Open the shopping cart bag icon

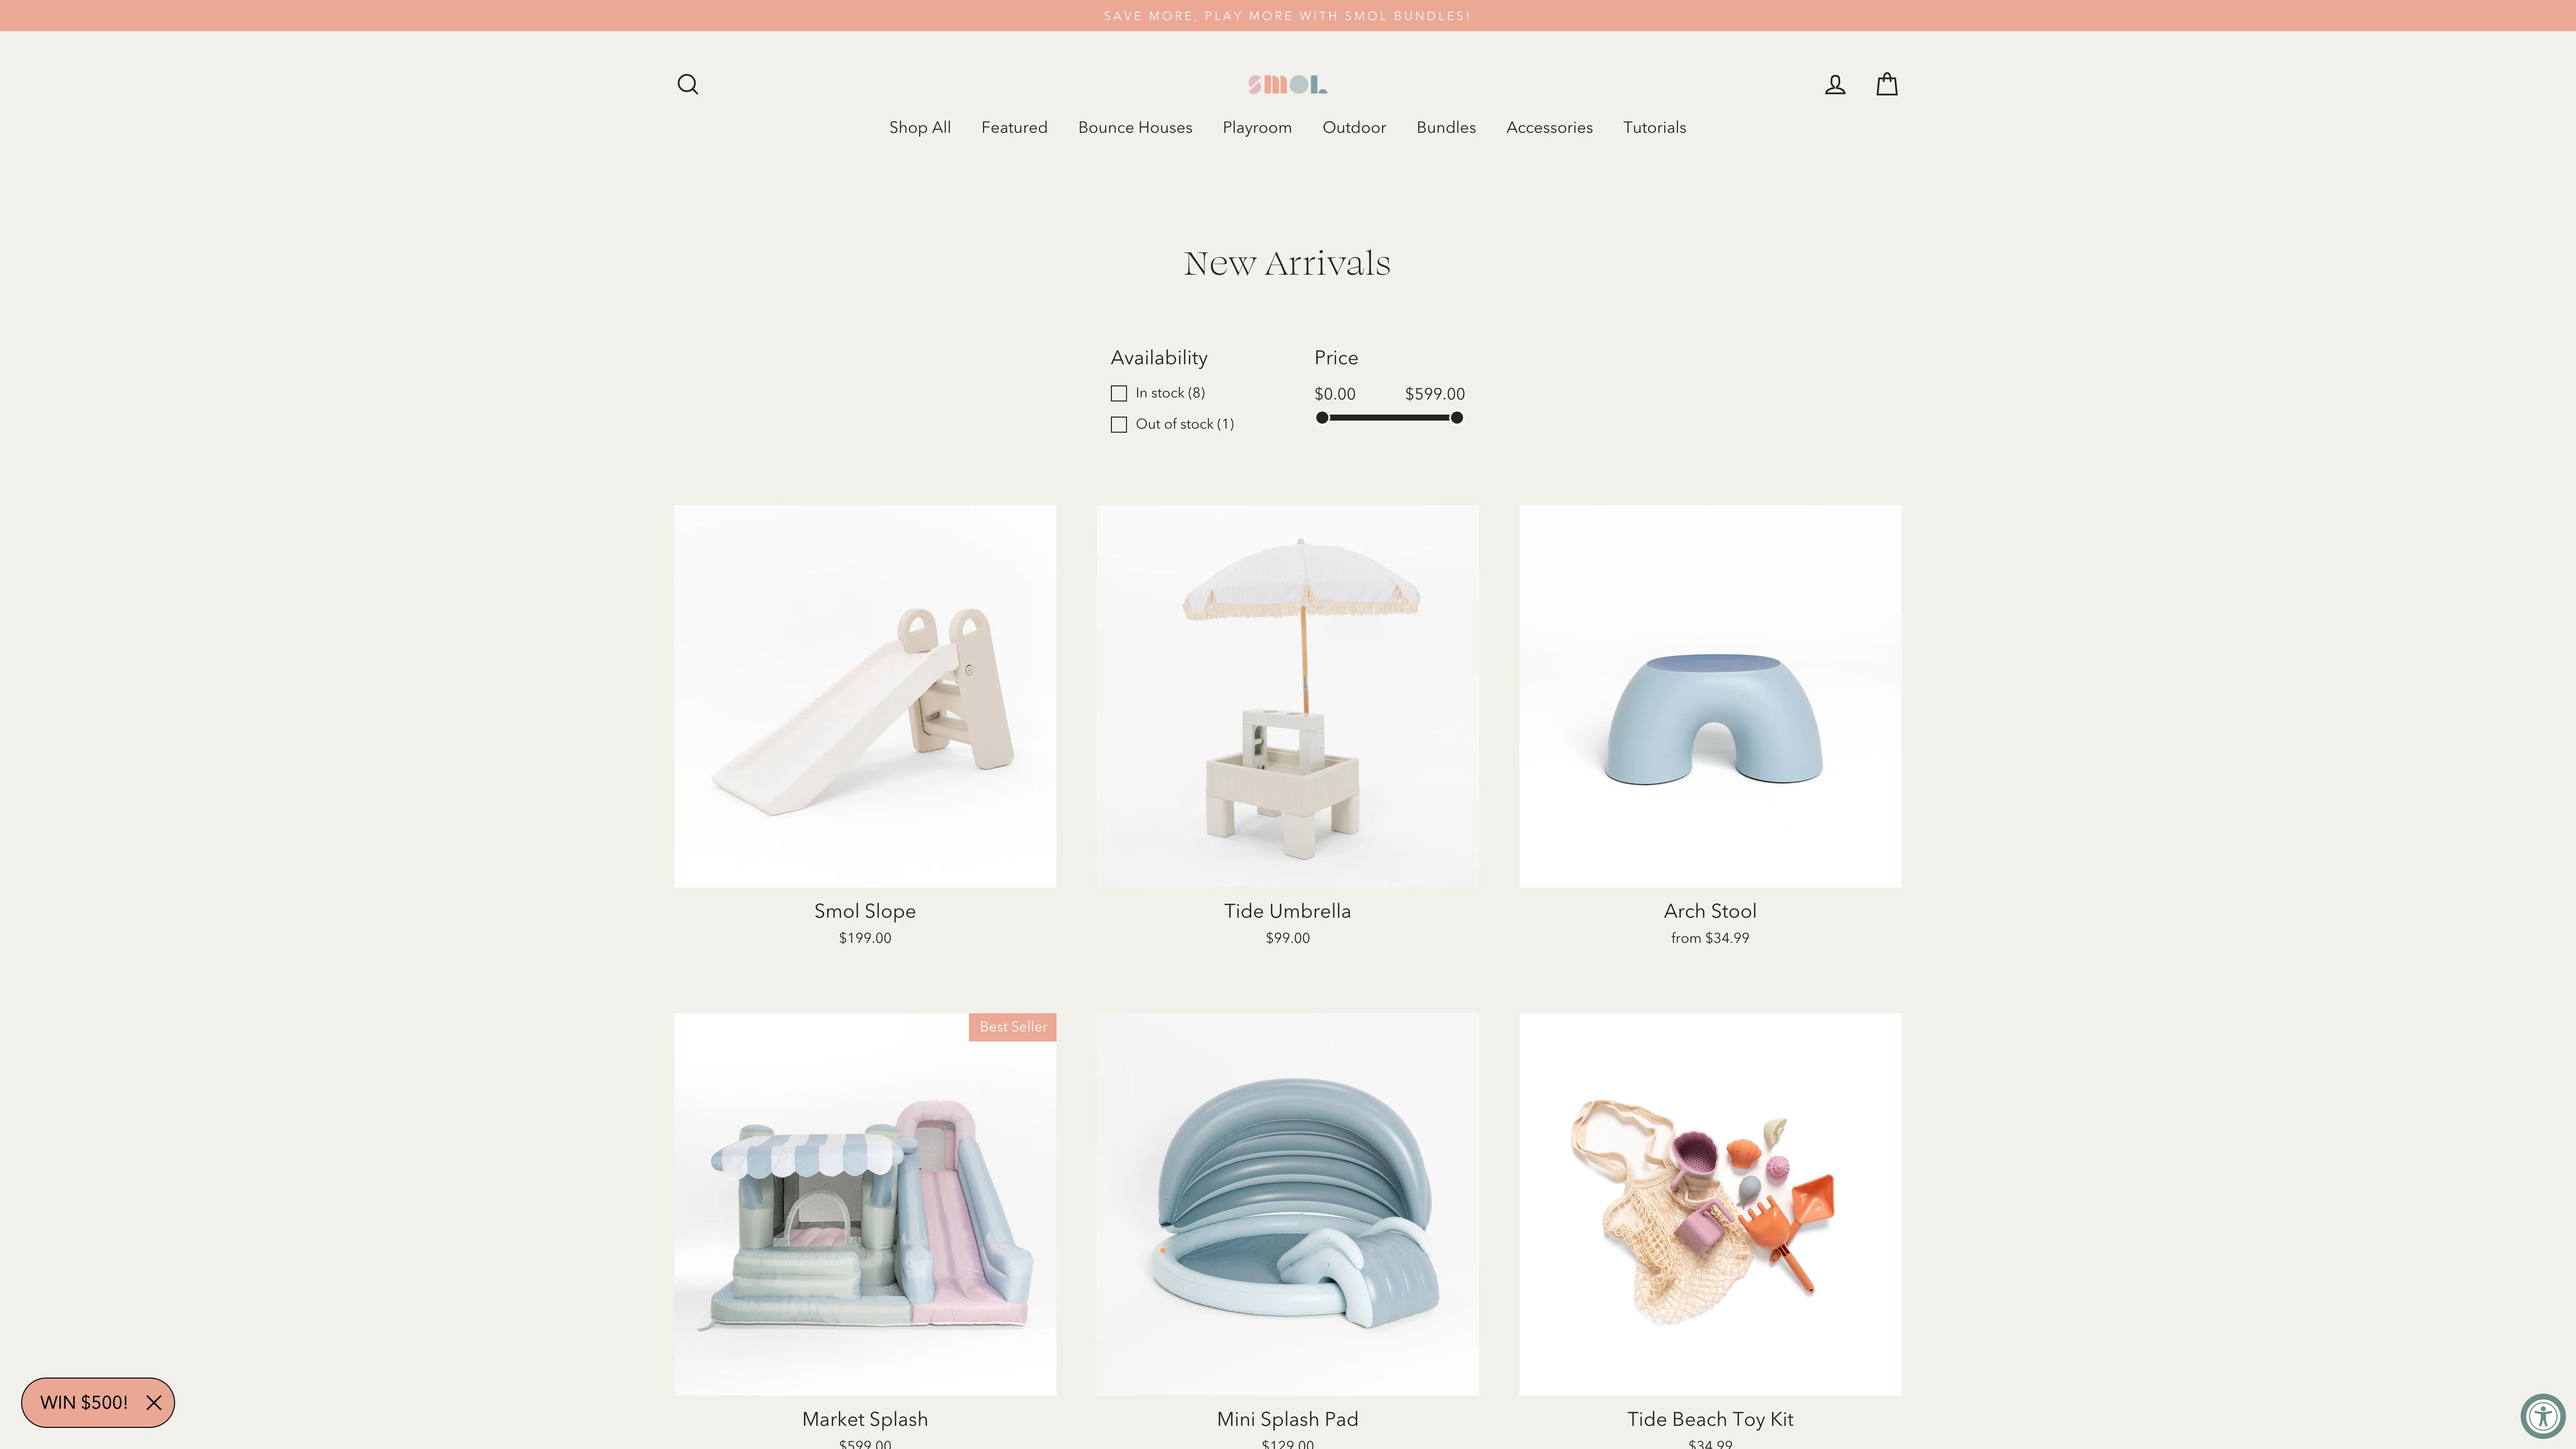pos(1886,84)
